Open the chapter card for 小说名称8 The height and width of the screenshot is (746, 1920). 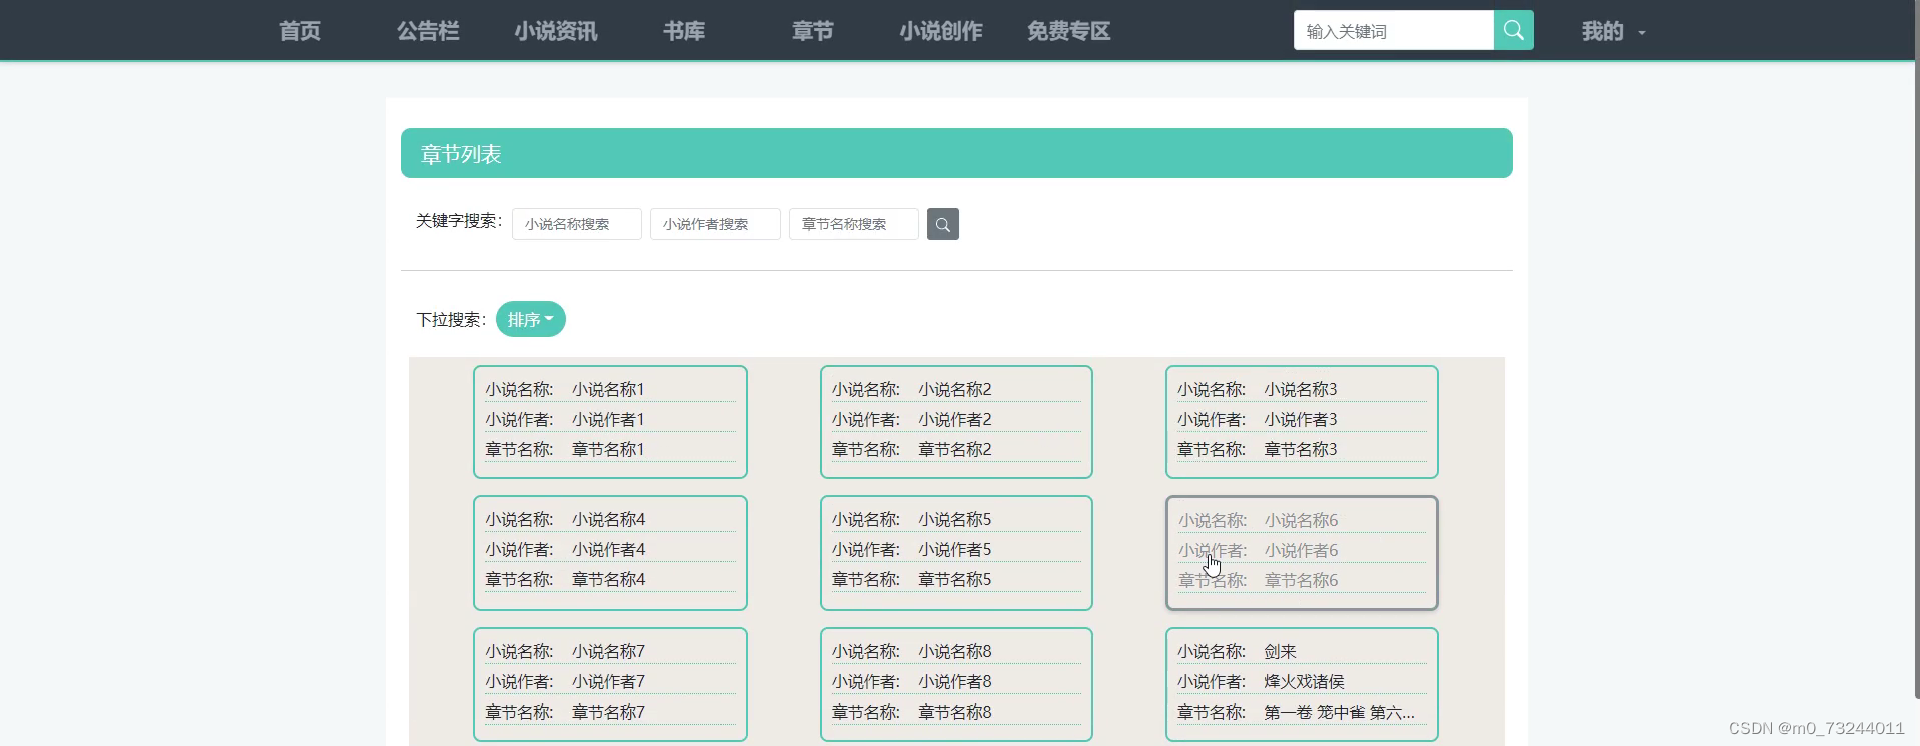pos(956,684)
